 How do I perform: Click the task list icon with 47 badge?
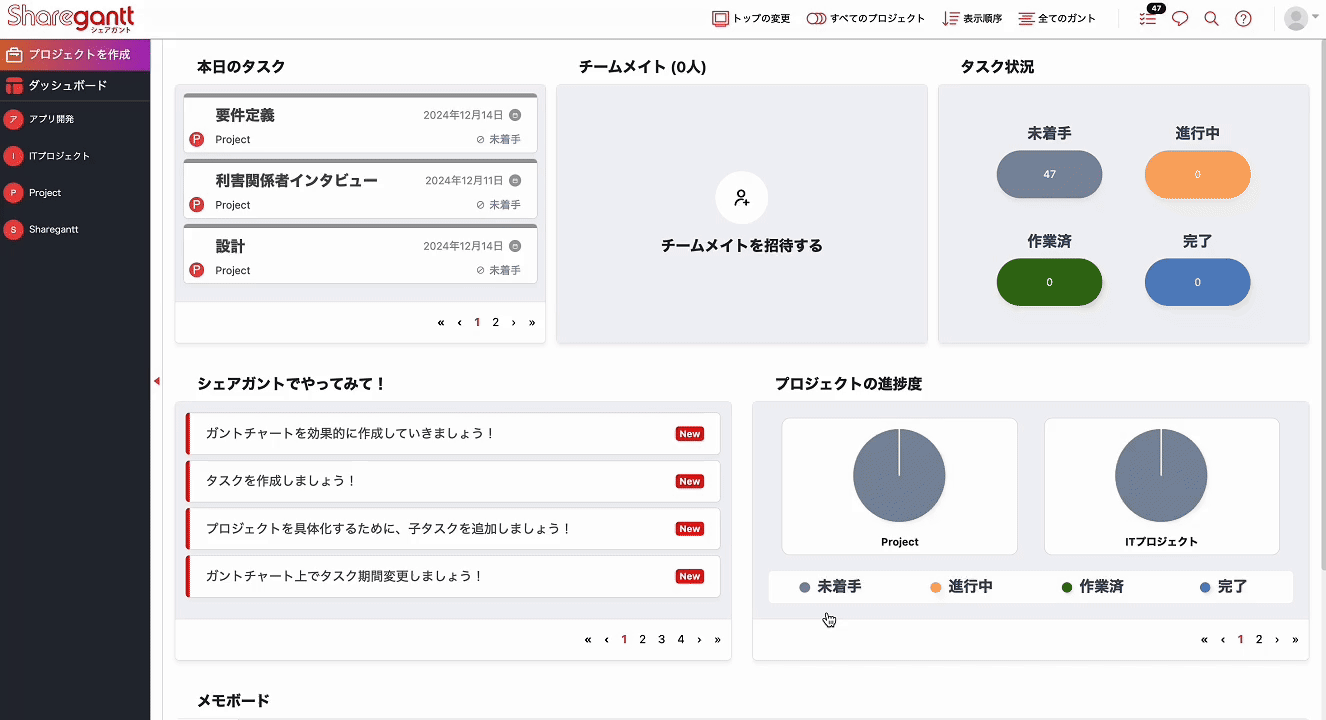tap(1148, 18)
